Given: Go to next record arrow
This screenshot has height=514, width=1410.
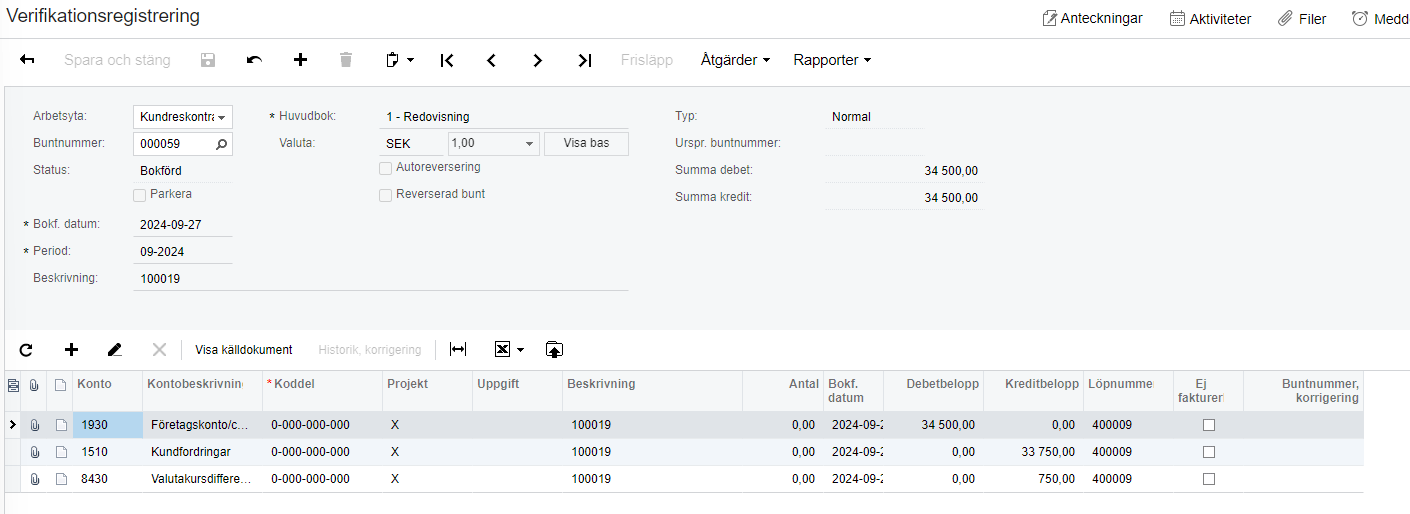Looking at the screenshot, I should (x=538, y=60).
